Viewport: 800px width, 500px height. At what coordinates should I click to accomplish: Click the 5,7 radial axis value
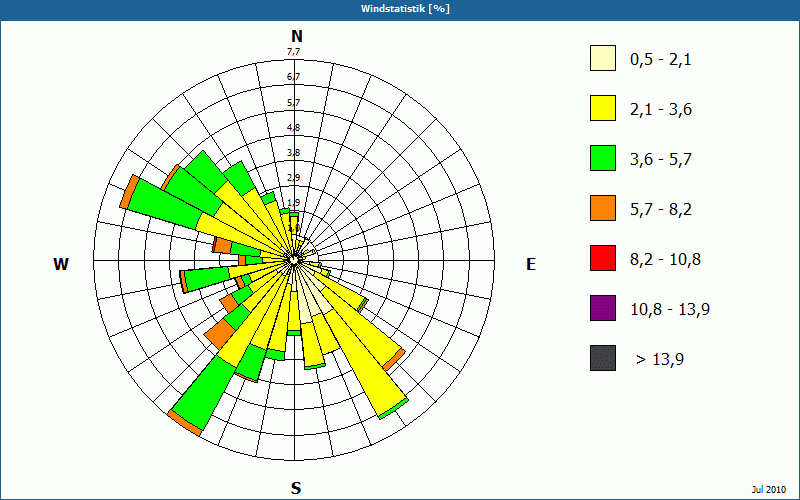[293, 103]
